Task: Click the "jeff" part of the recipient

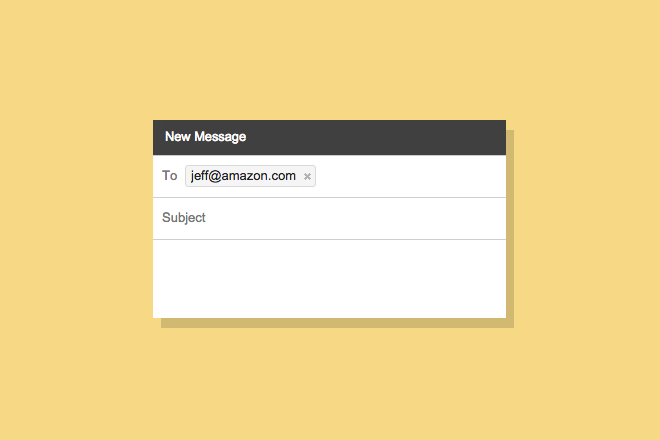Action: [200, 176]
